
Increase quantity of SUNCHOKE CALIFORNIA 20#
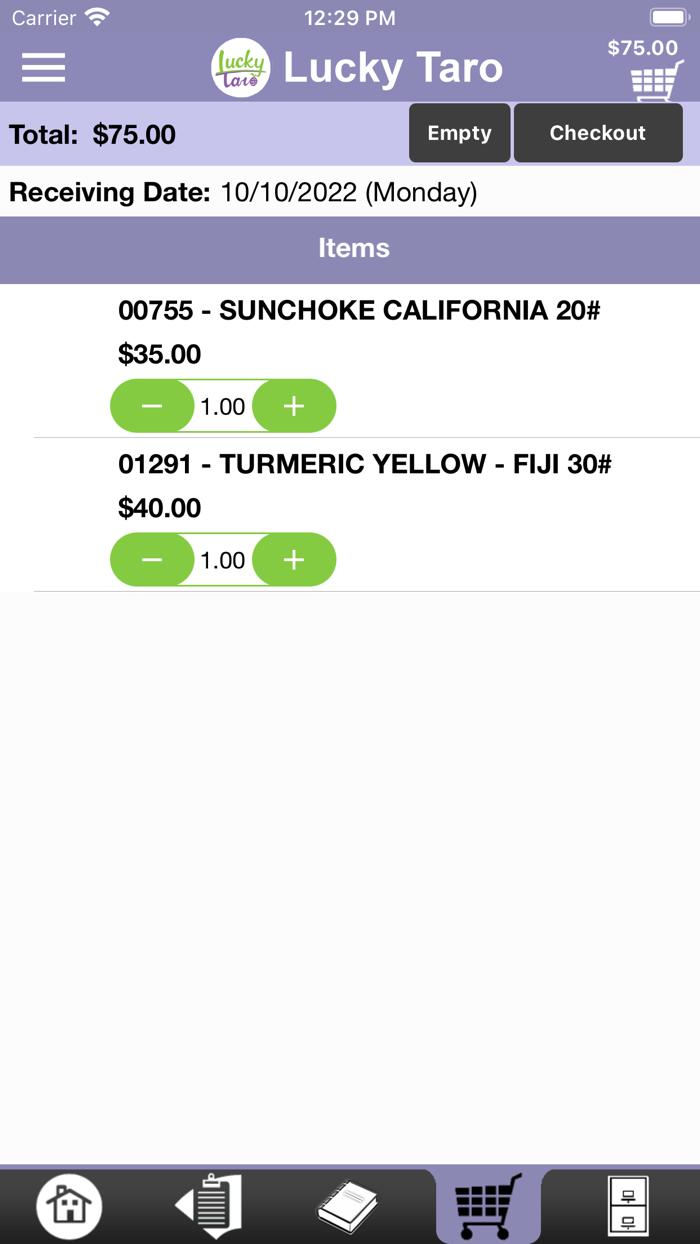[294, 406]
